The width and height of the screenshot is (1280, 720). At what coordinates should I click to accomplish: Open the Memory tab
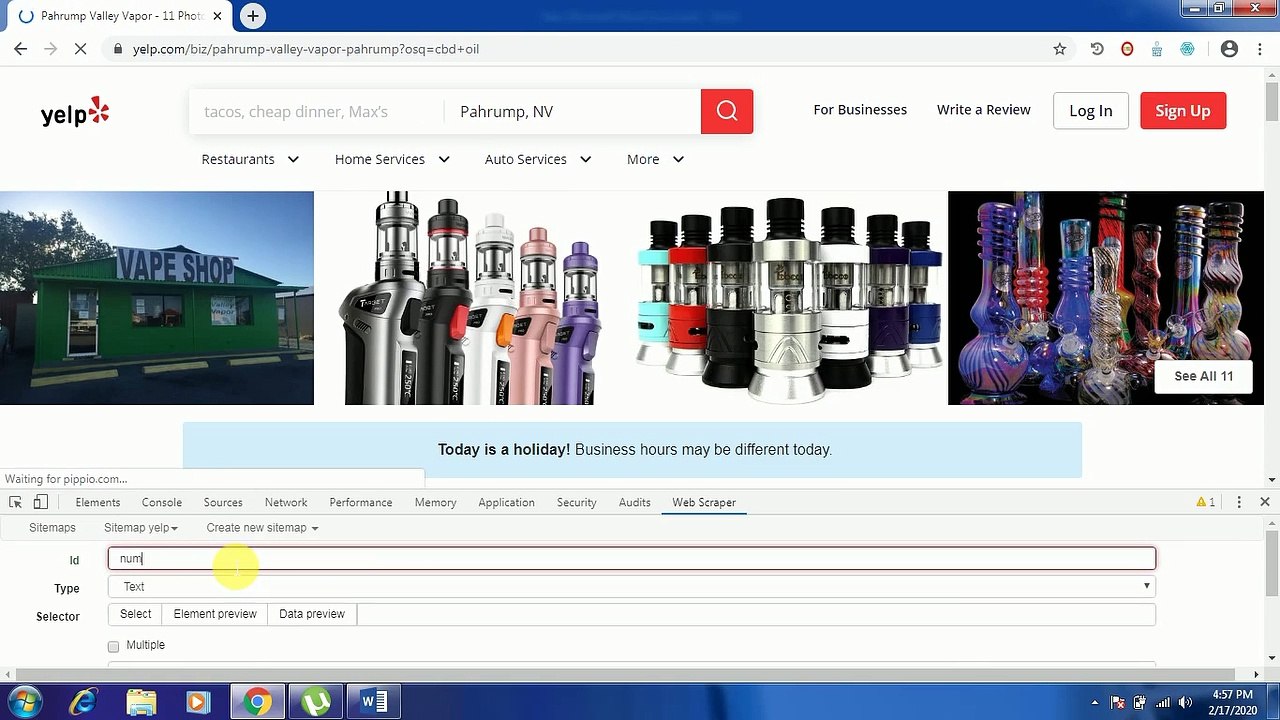pos(436,502)
